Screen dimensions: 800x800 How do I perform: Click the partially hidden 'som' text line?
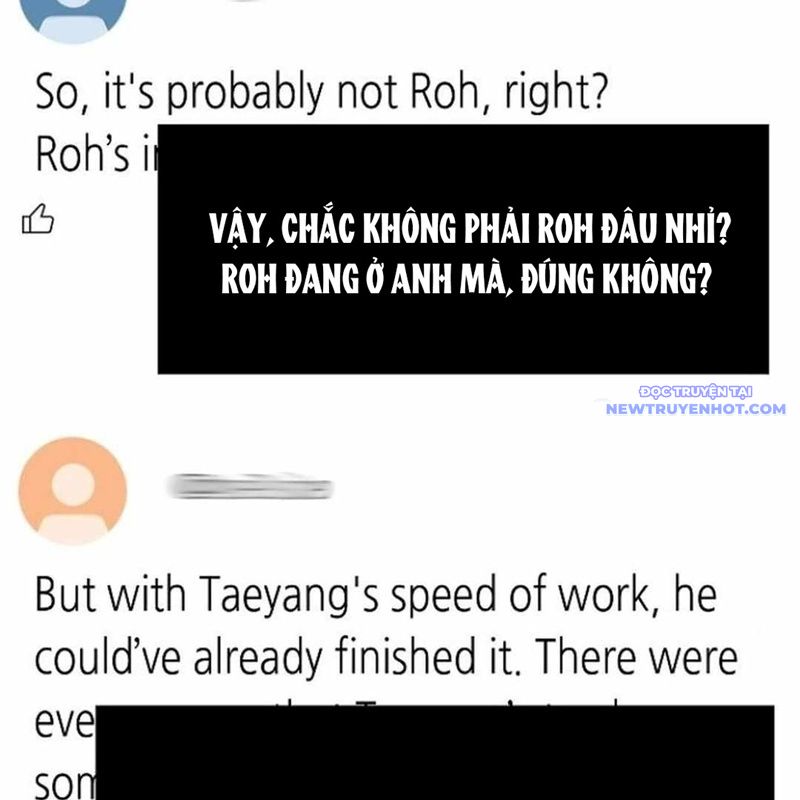pyautogui.click(x=64, y=782)
